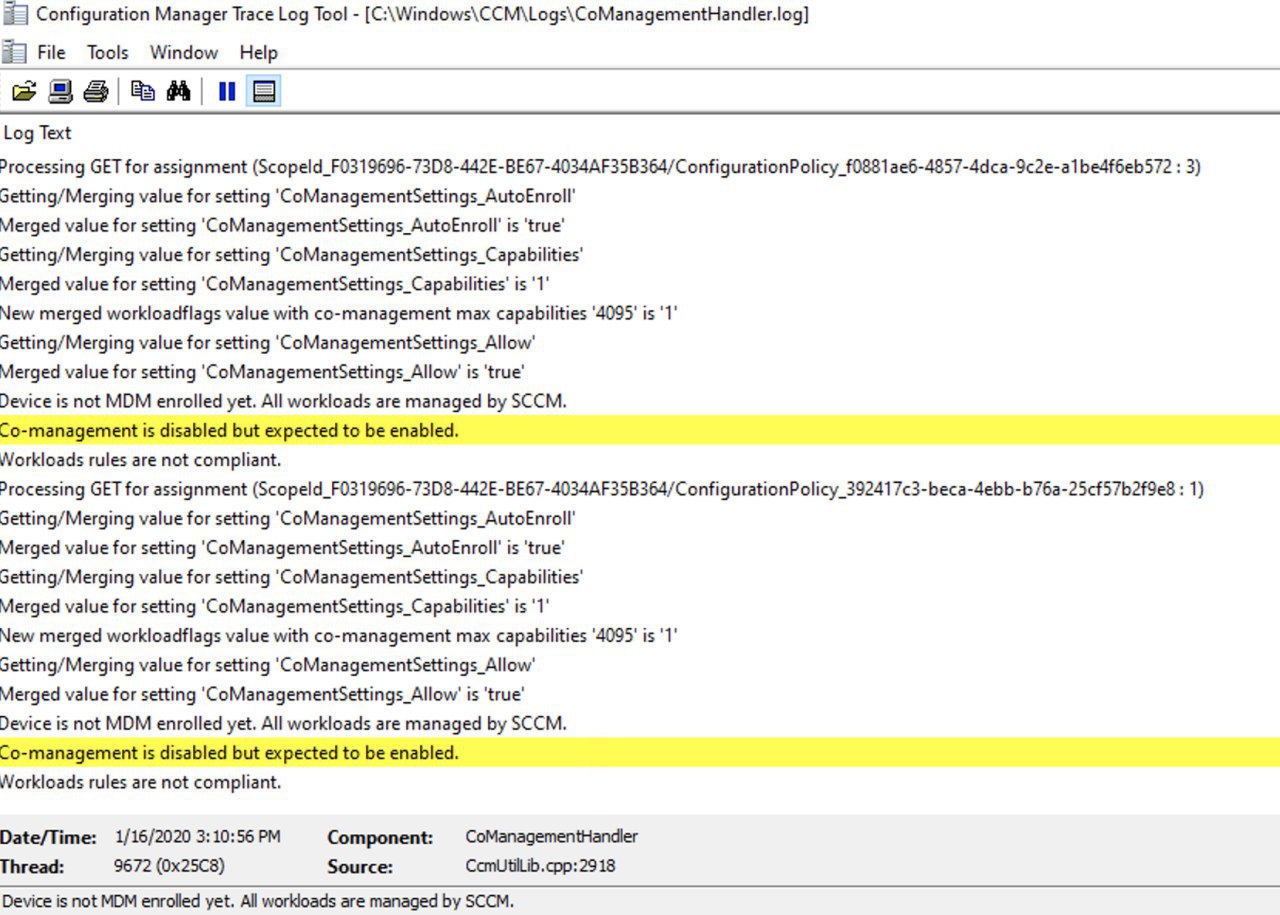This screenshot has height=915, width=1280.
Task: Select 'Workloads rules are not compliant' row under policy f0881ae6
Action: [x=640, y=460]
